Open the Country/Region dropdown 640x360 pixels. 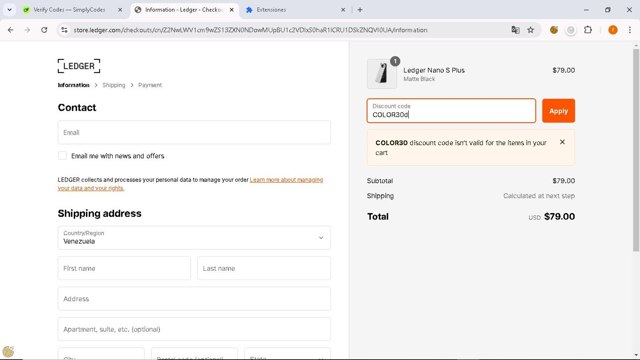pyautogui.click(x=194, y=238)
